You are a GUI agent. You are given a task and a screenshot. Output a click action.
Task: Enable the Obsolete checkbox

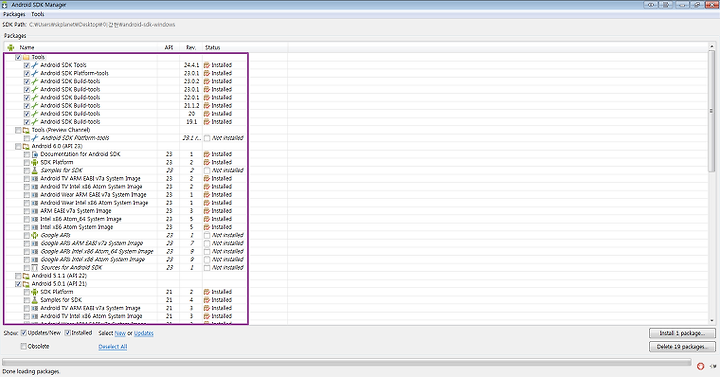point(23,347)
